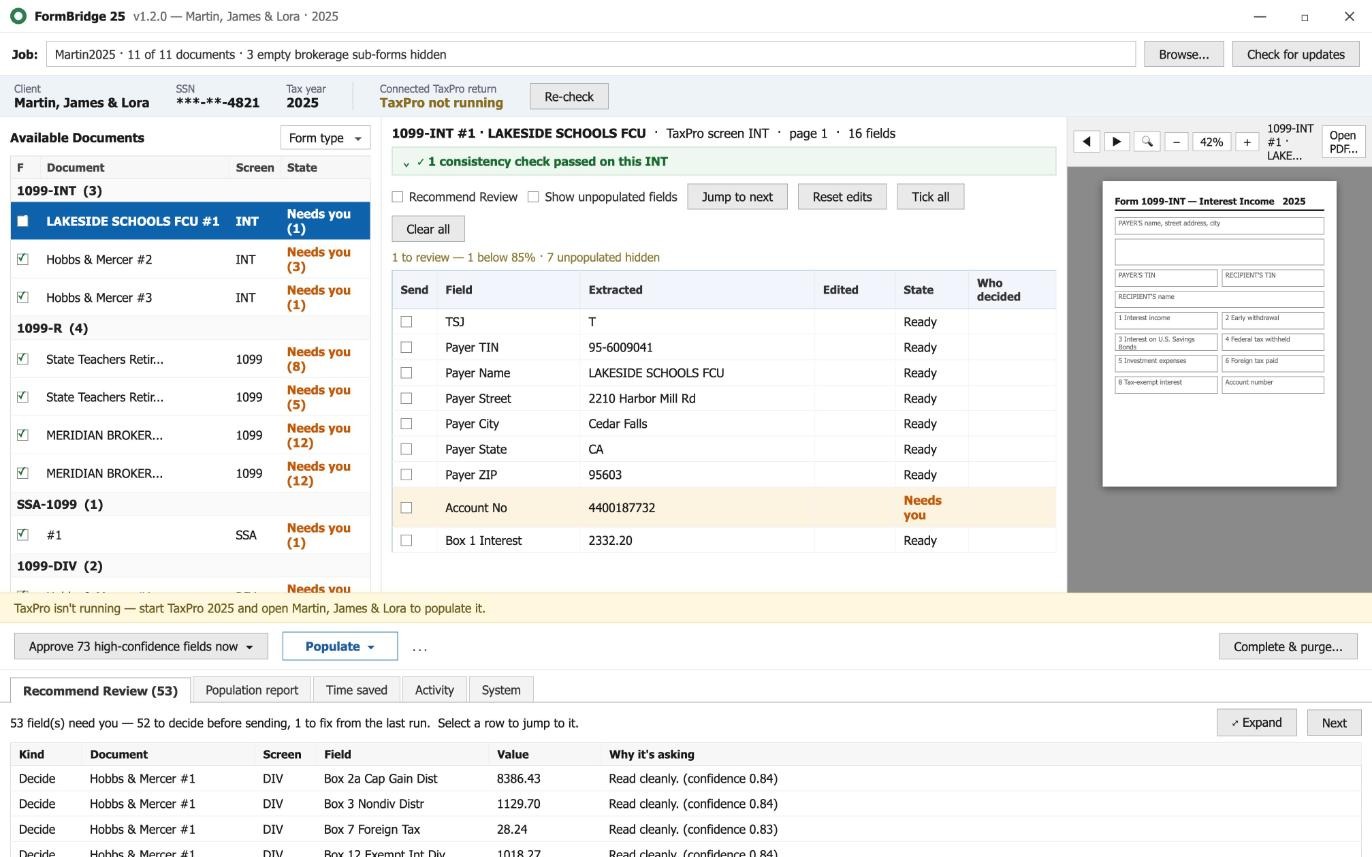
Task: Click the Form 1099-INT page thumbnail preview
Action: click(x=1219, y=334)
